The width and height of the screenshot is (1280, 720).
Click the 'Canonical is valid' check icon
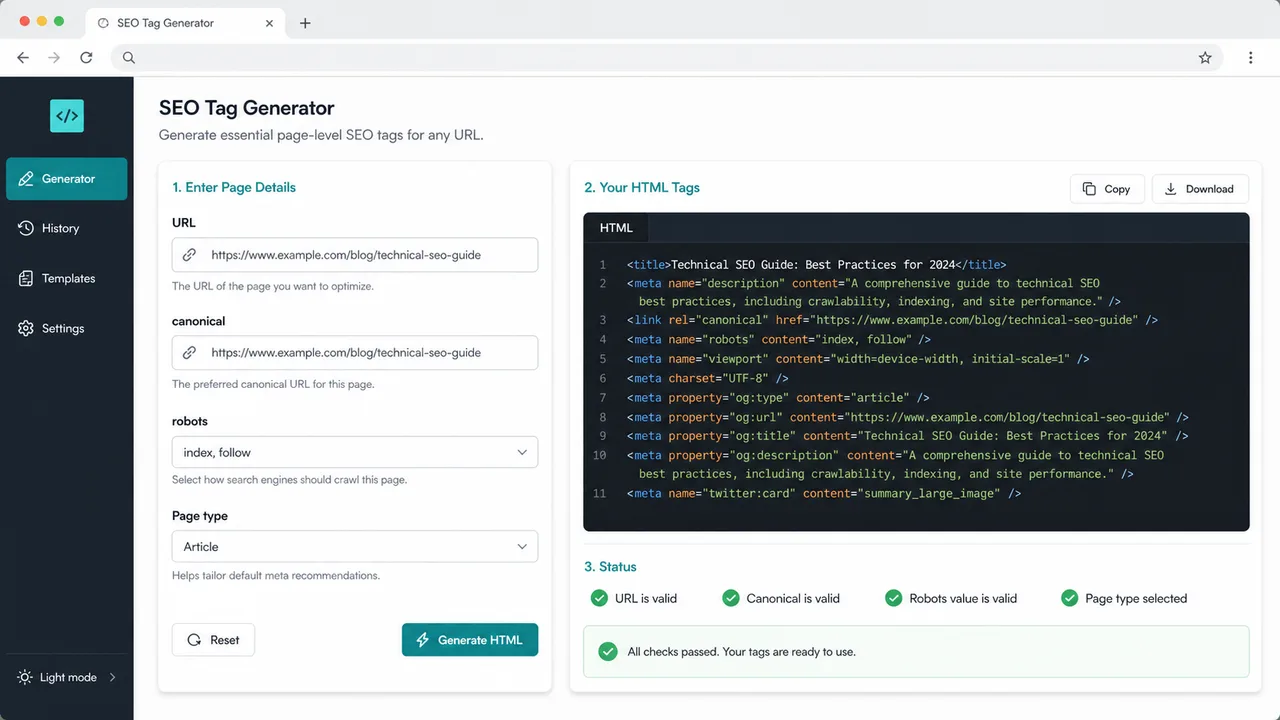(731, 598)
